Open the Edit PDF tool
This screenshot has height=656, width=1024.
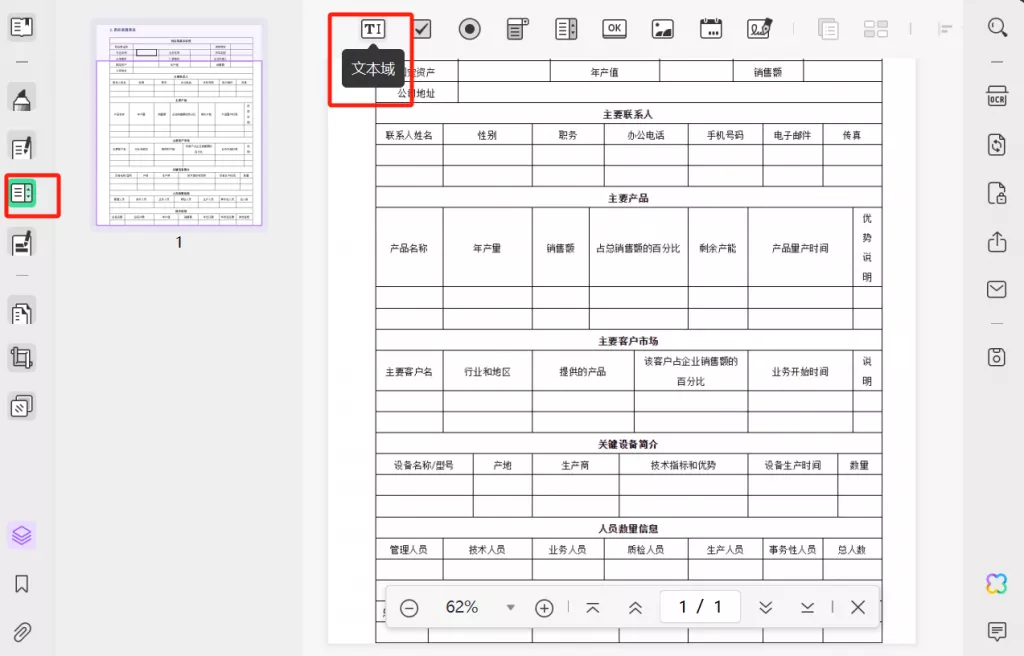click(x=22, y=147)
